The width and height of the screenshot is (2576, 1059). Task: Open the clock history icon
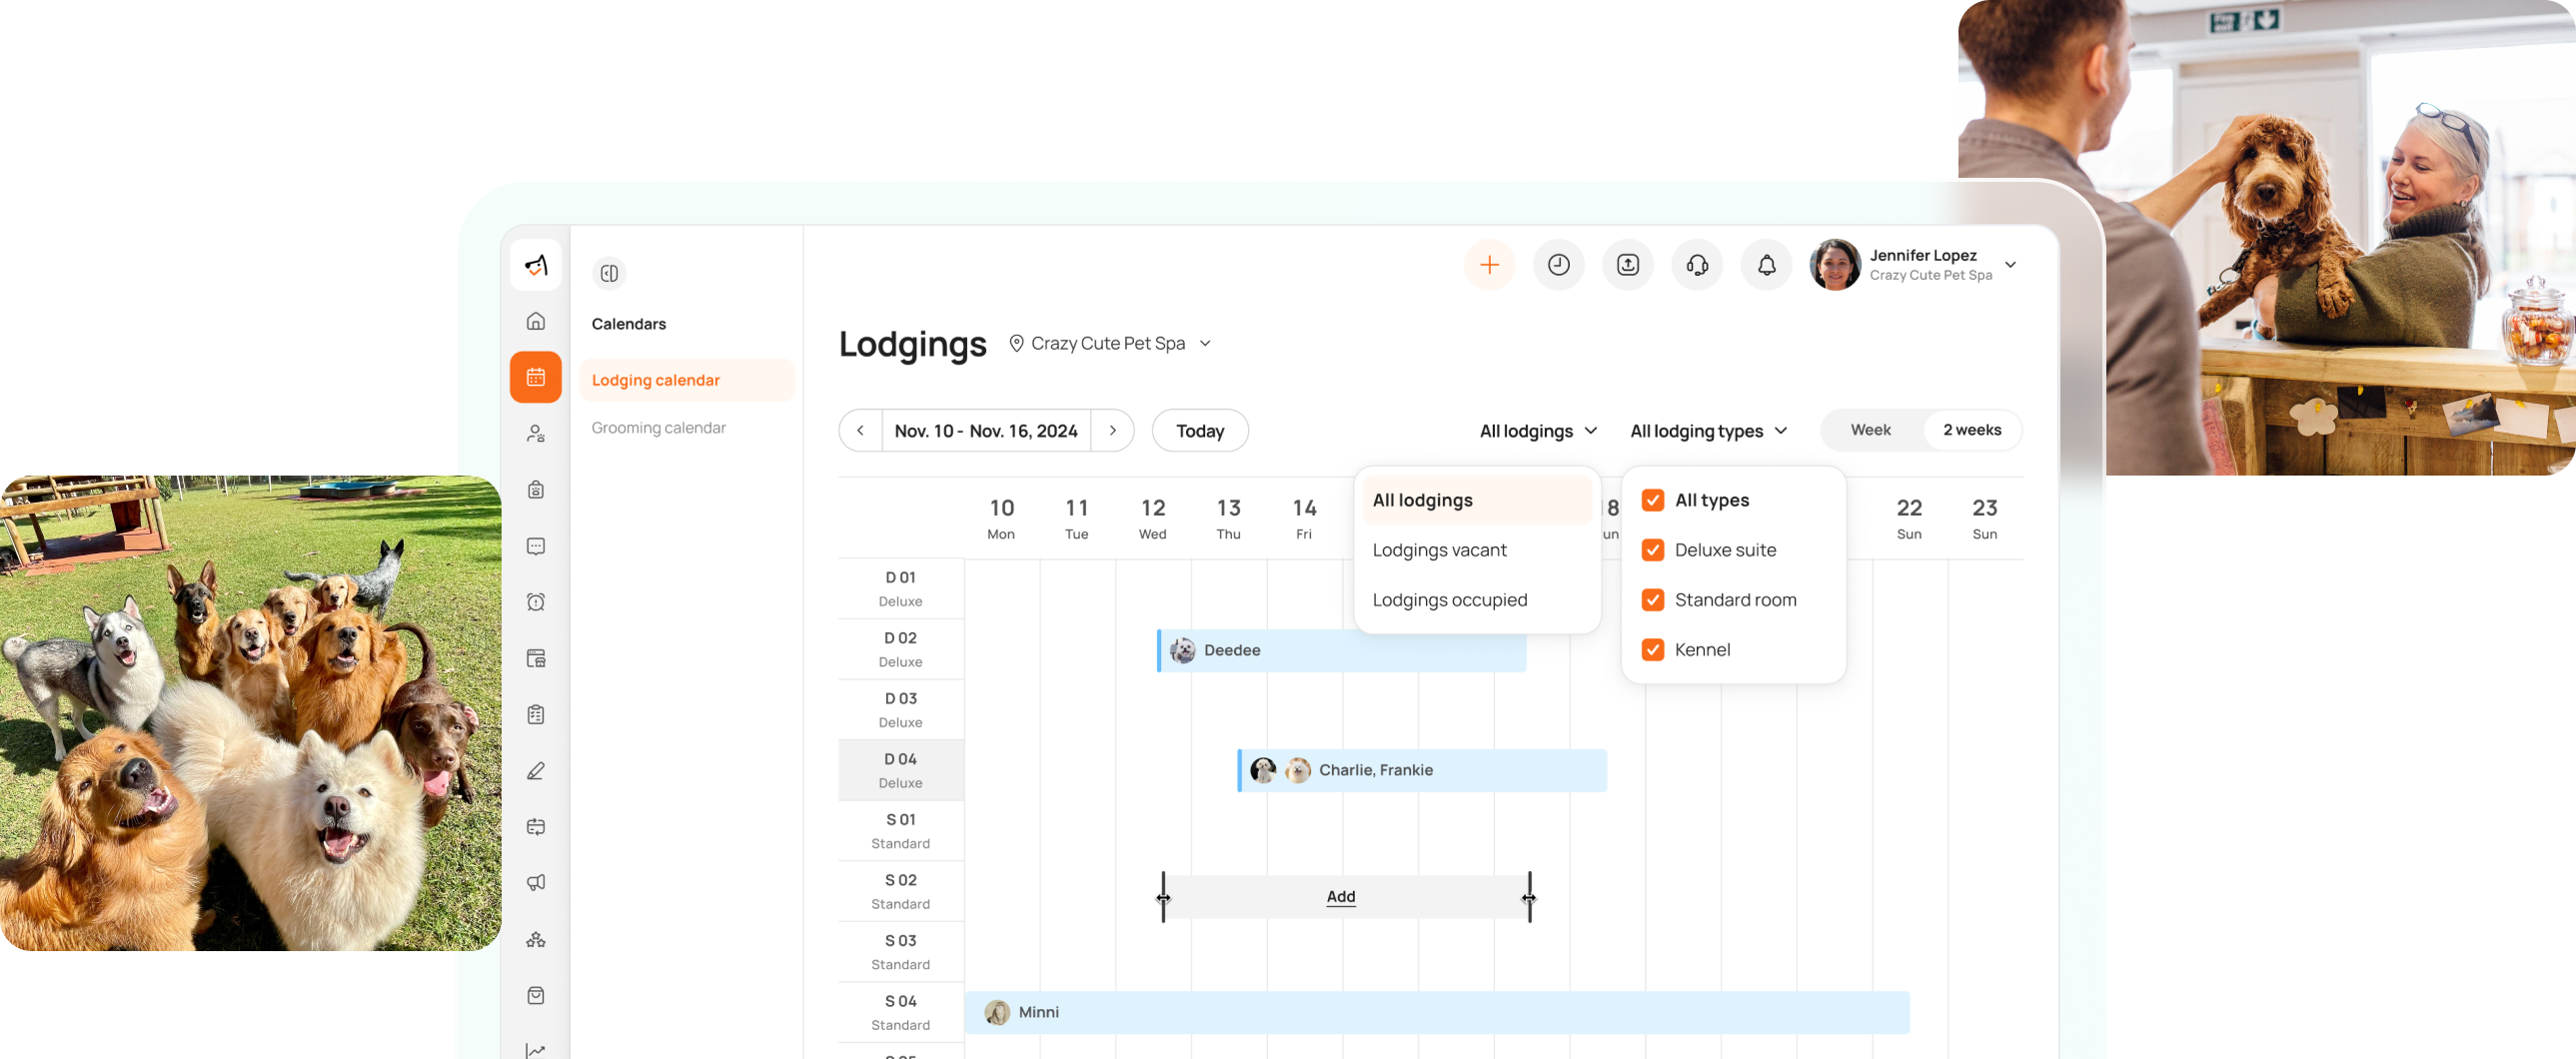point(1558,265)
